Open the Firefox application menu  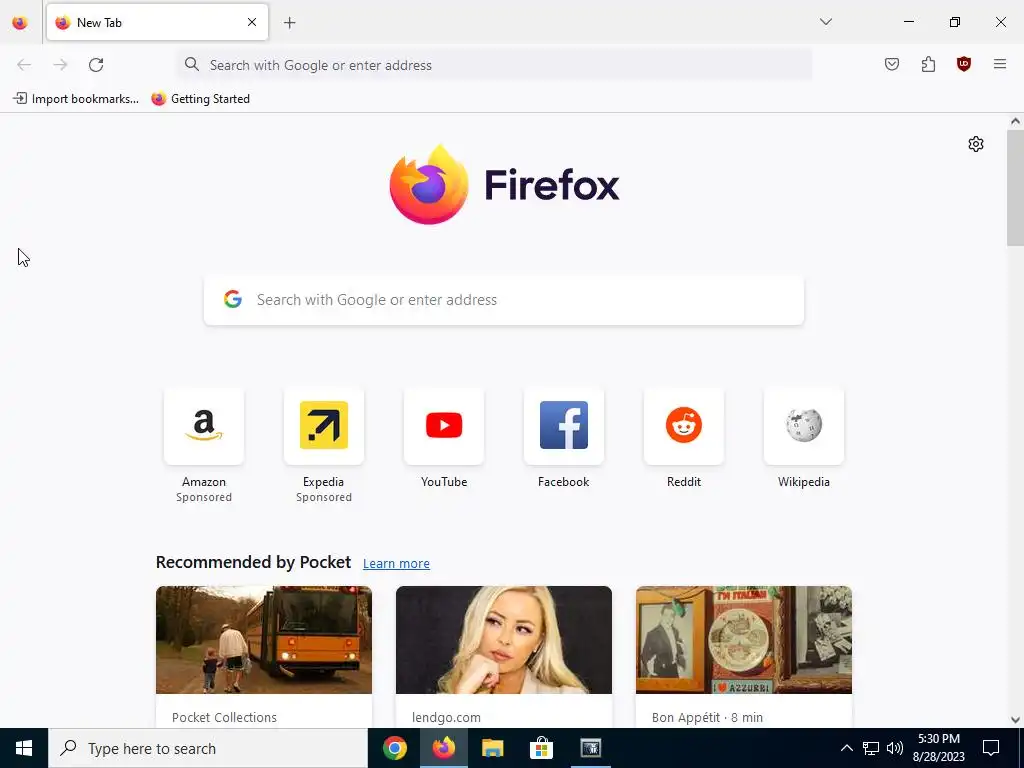[x=1000, y=64]
